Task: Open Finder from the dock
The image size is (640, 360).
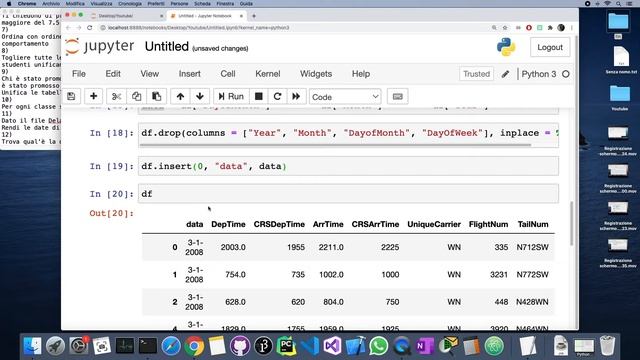Action: pyautogui.click(x=32, y=346)
